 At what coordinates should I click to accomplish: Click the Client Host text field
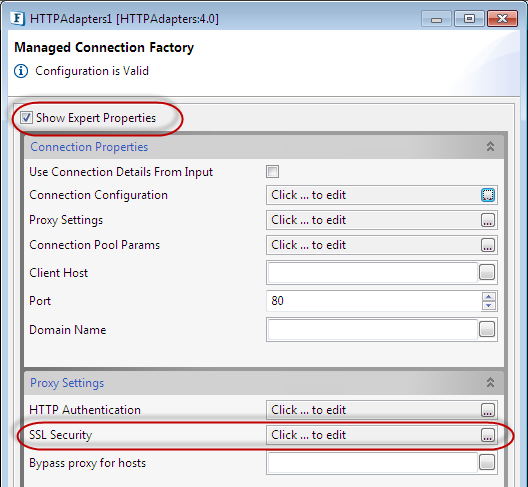[x=372, y=272]
